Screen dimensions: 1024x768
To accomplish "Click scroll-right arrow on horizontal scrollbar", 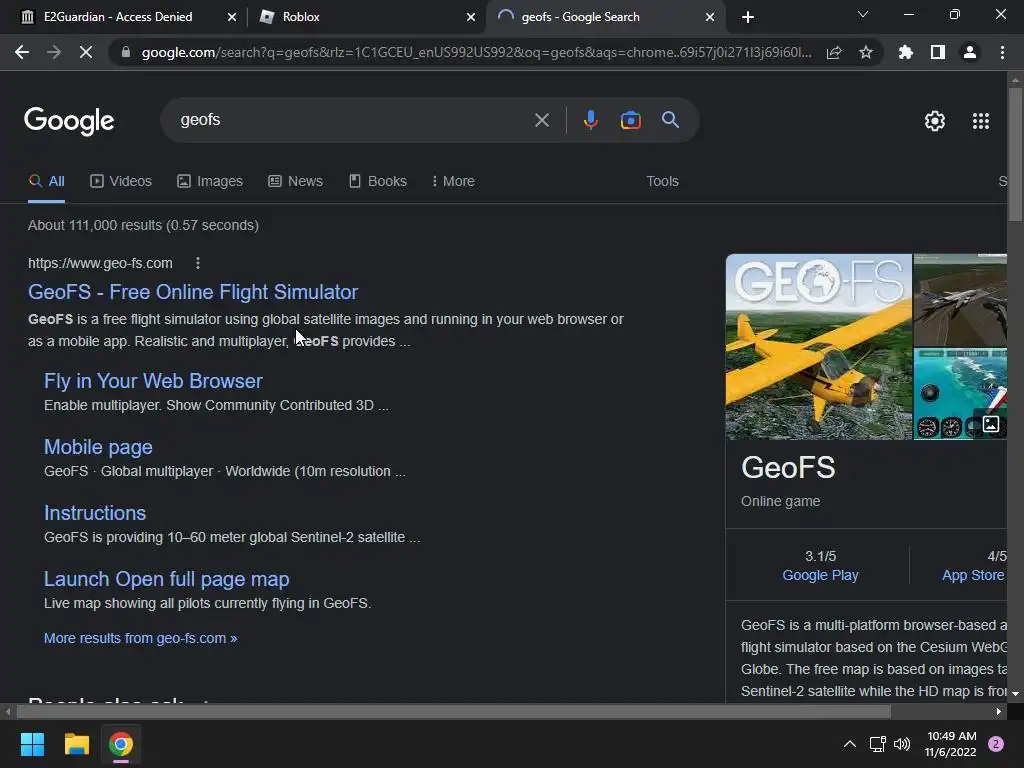I will tap(999, 711).
